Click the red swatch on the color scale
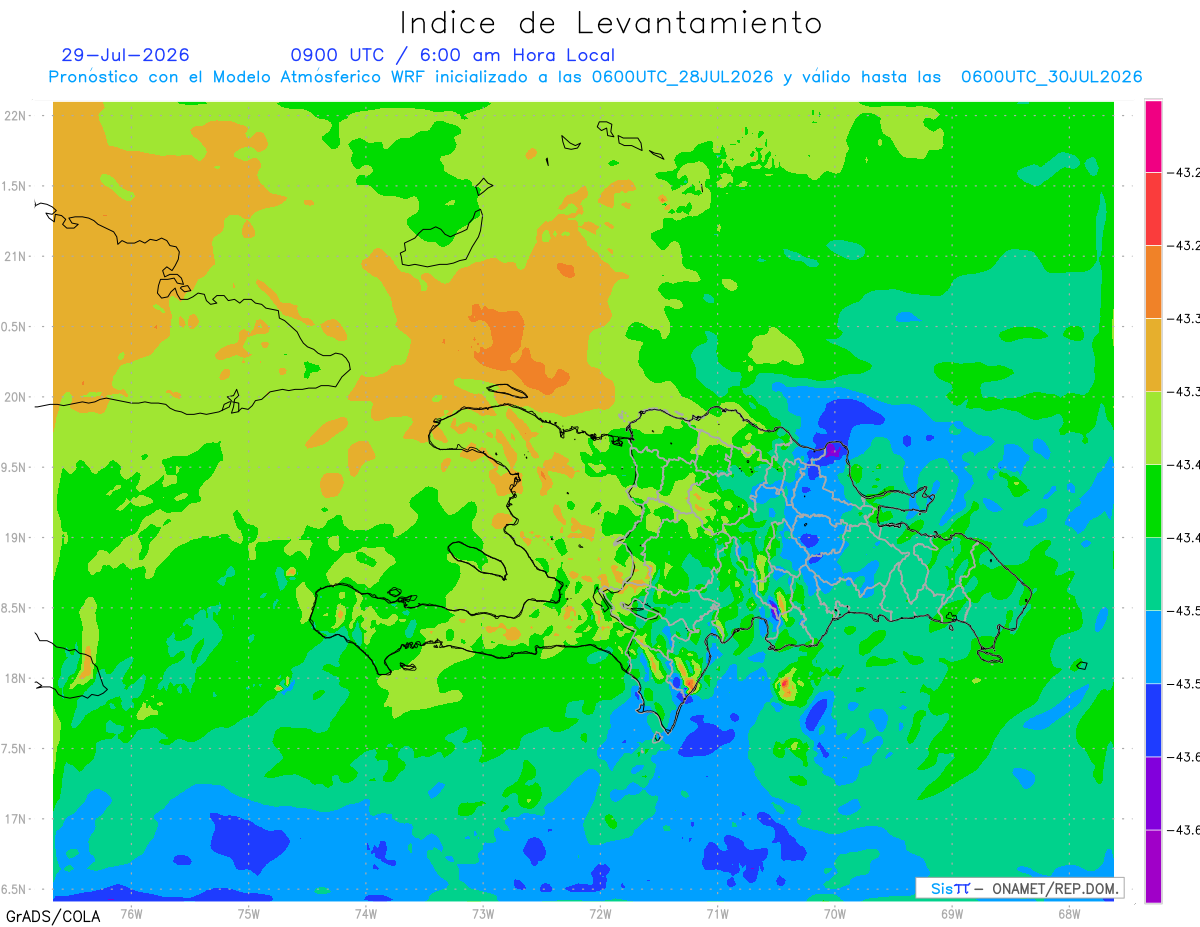 [1153, 209]
